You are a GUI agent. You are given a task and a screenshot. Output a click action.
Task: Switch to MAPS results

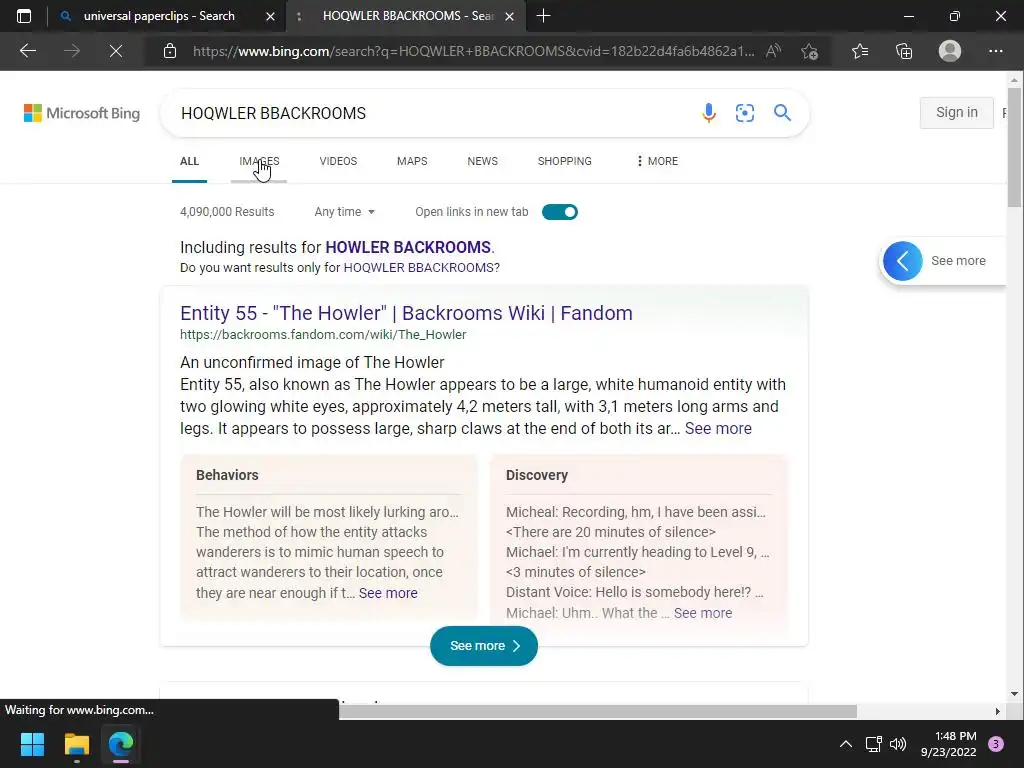pos(412,161)
